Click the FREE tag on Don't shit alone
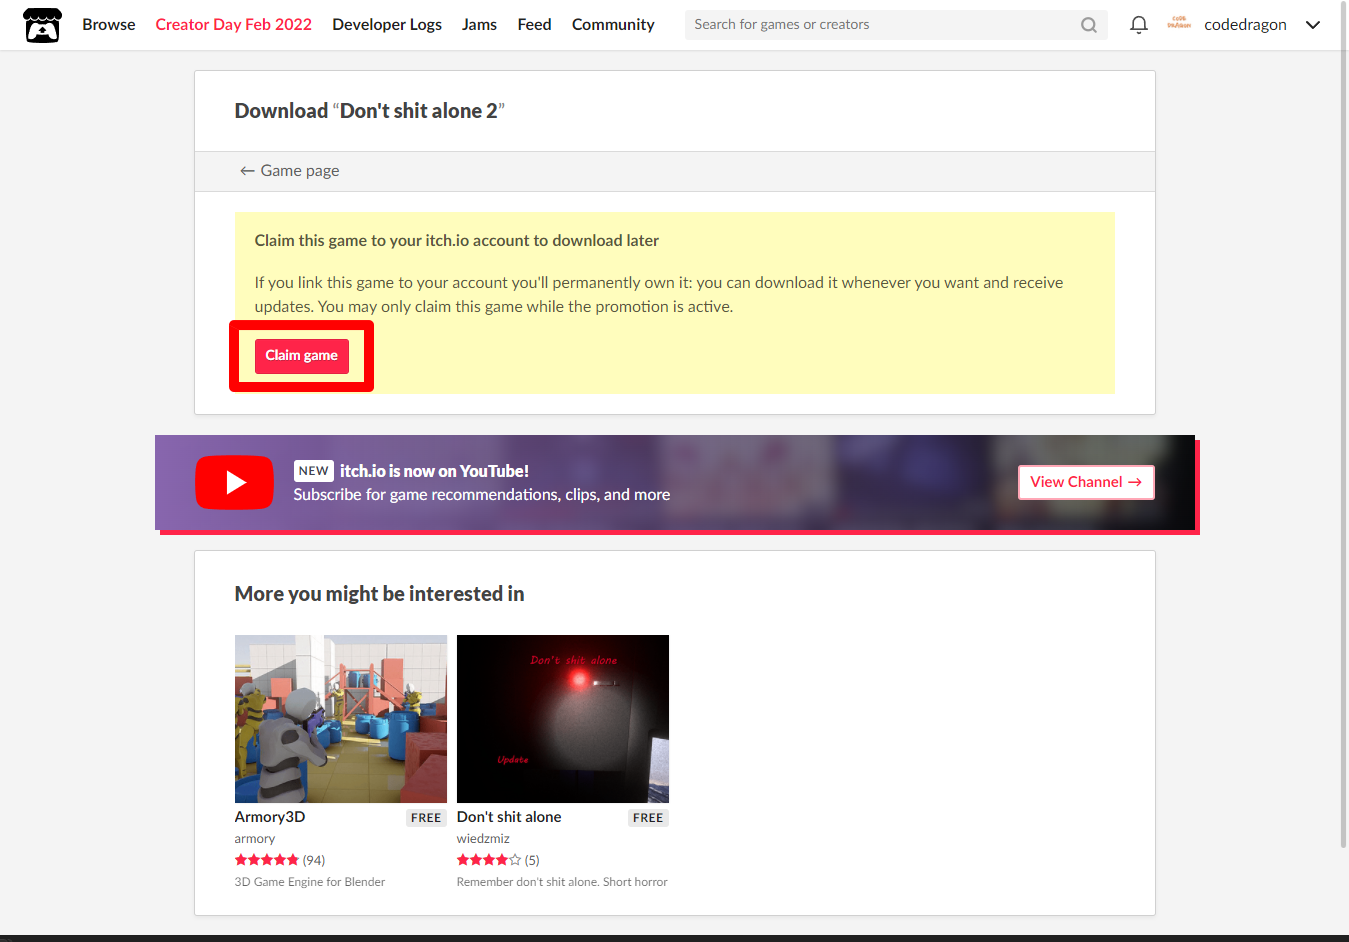 point(648,818)
